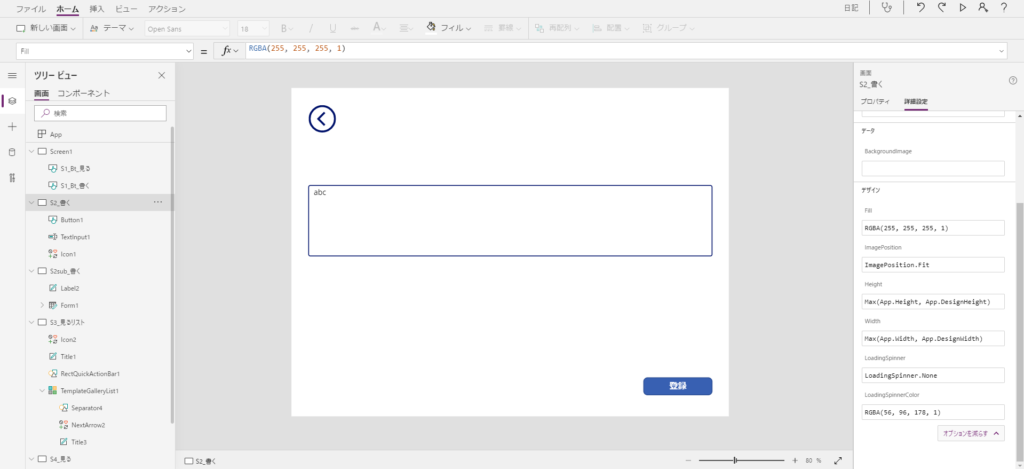The image size is (1024, 469).
Task: Toggle the hamburger menu in left rail
Action: click(x=12, y=75)
